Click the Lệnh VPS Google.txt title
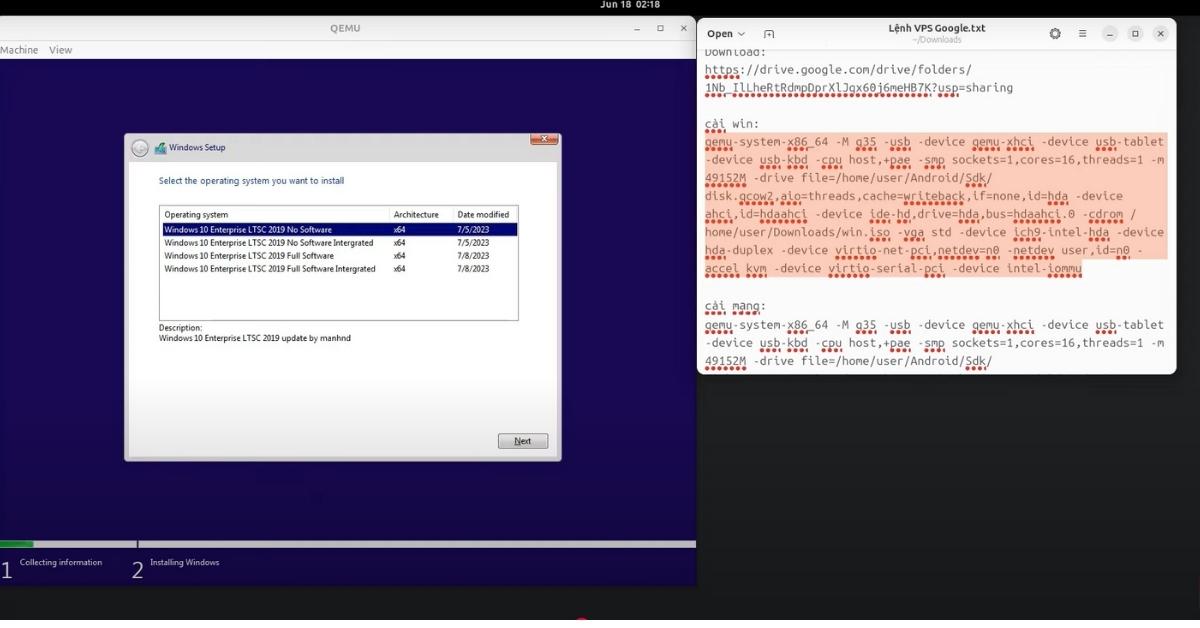The height and width of the screenshot is (628, 1200). point(936,28)
